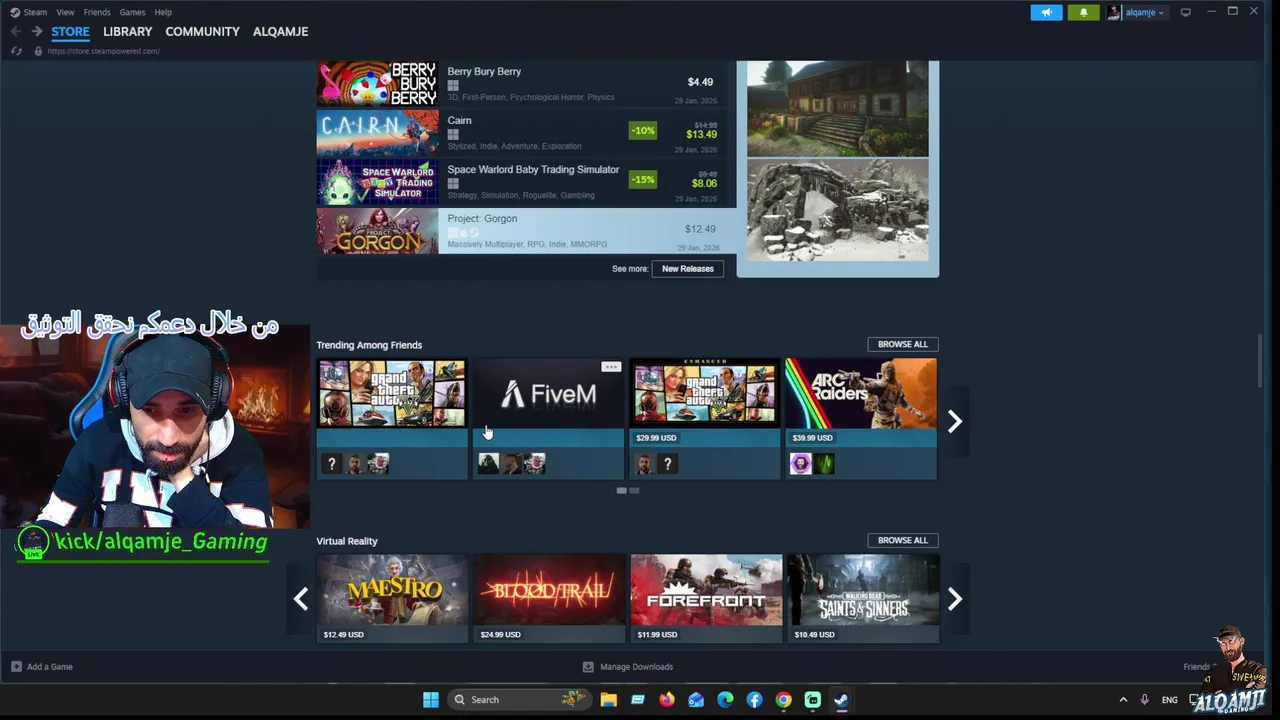Open the Facebook taskbar icon
Viewport: 1280px width, 720px height.
tap(754, 700)
